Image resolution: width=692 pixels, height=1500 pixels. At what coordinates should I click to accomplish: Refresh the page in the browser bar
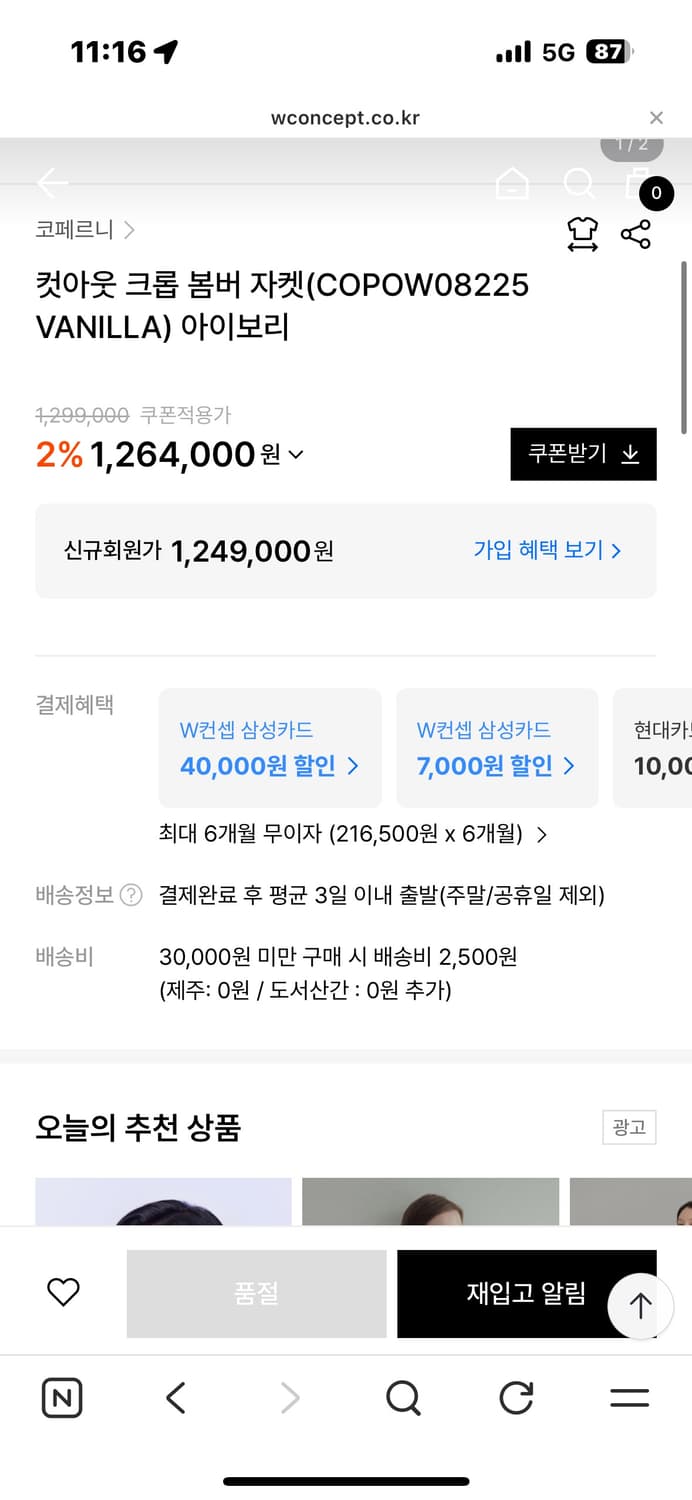pos(515,1398)
